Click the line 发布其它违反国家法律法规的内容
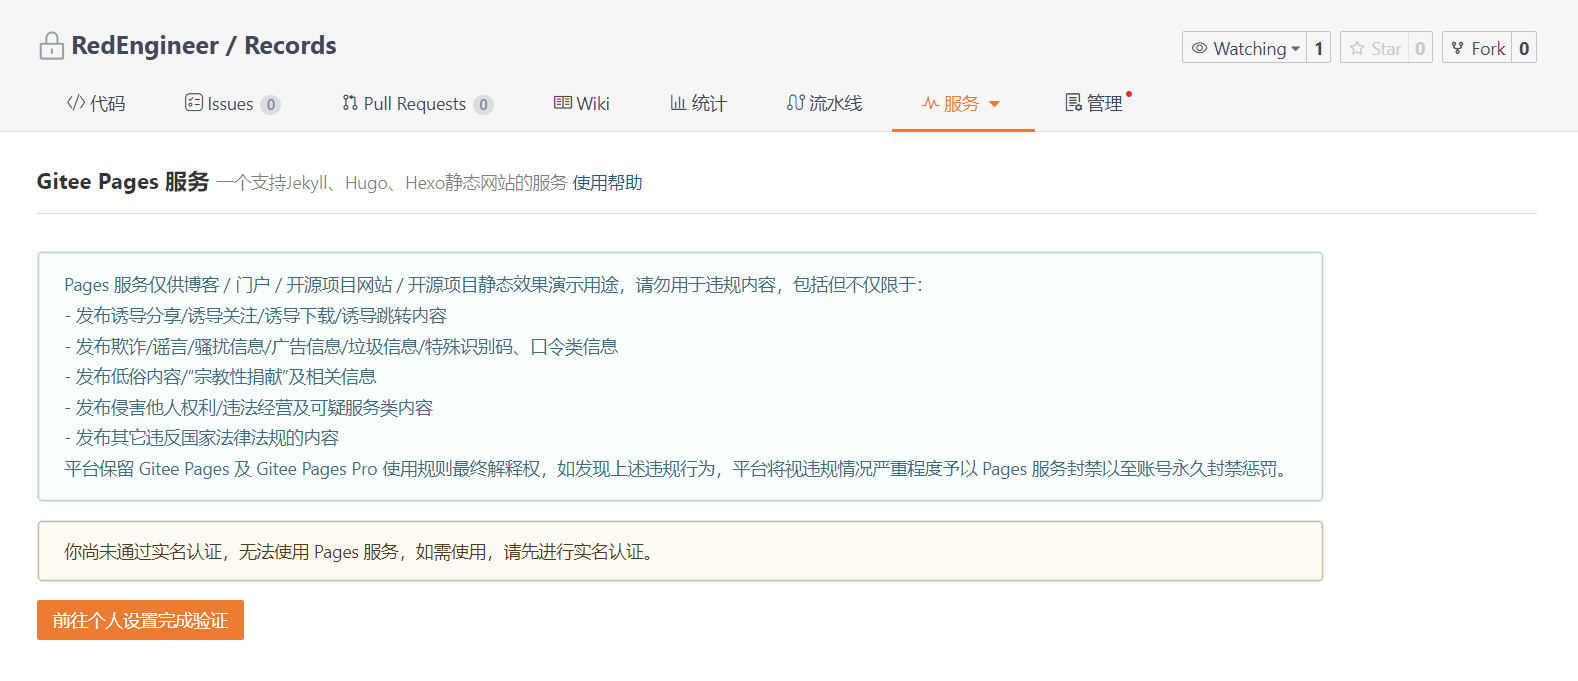 click(202, 438)
